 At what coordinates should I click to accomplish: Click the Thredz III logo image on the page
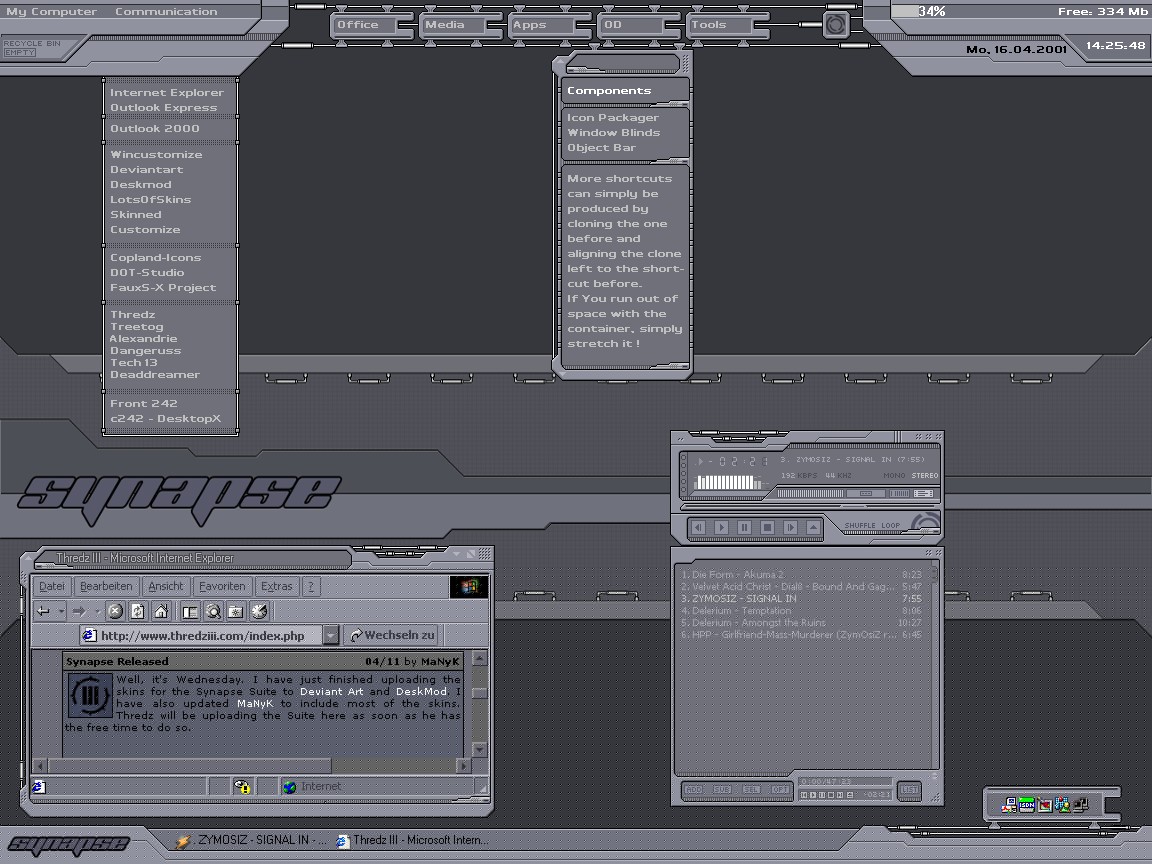pos(90,695)
